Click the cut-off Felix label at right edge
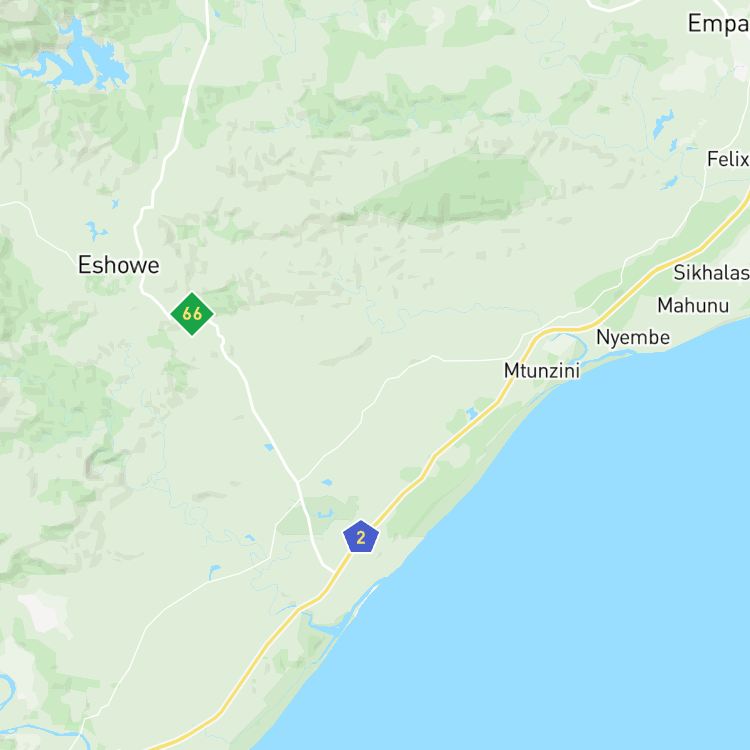The width and height of the screenshot is (750, 750). (x=728, y=159)
